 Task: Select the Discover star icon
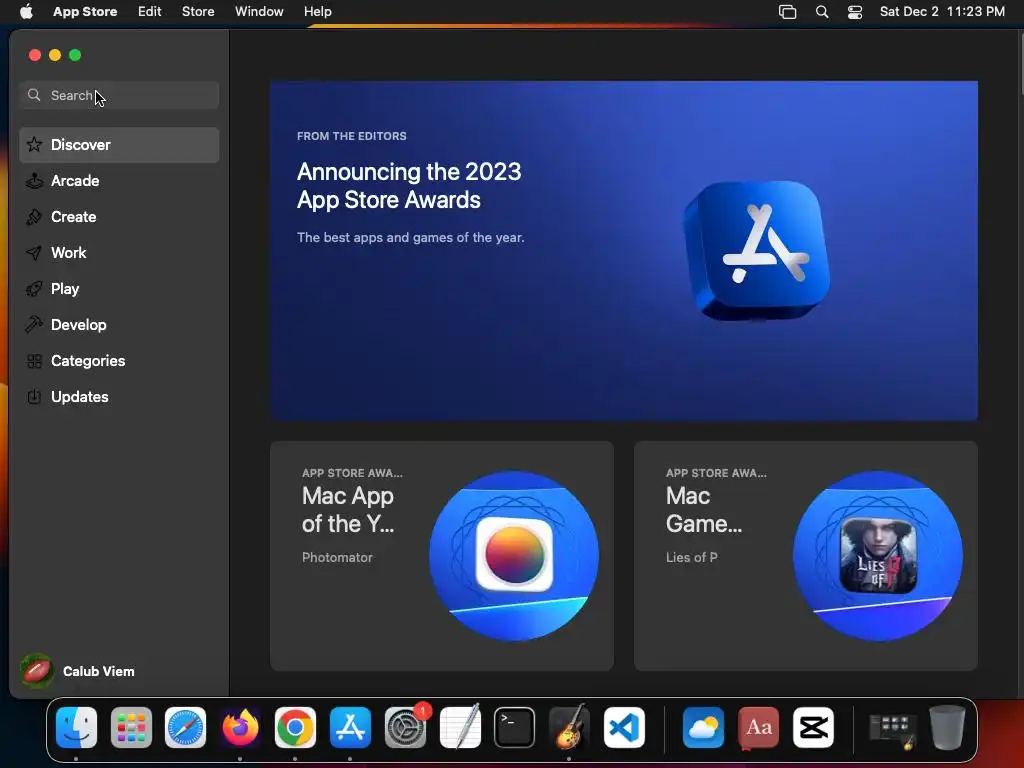click(x=34, y=144)
